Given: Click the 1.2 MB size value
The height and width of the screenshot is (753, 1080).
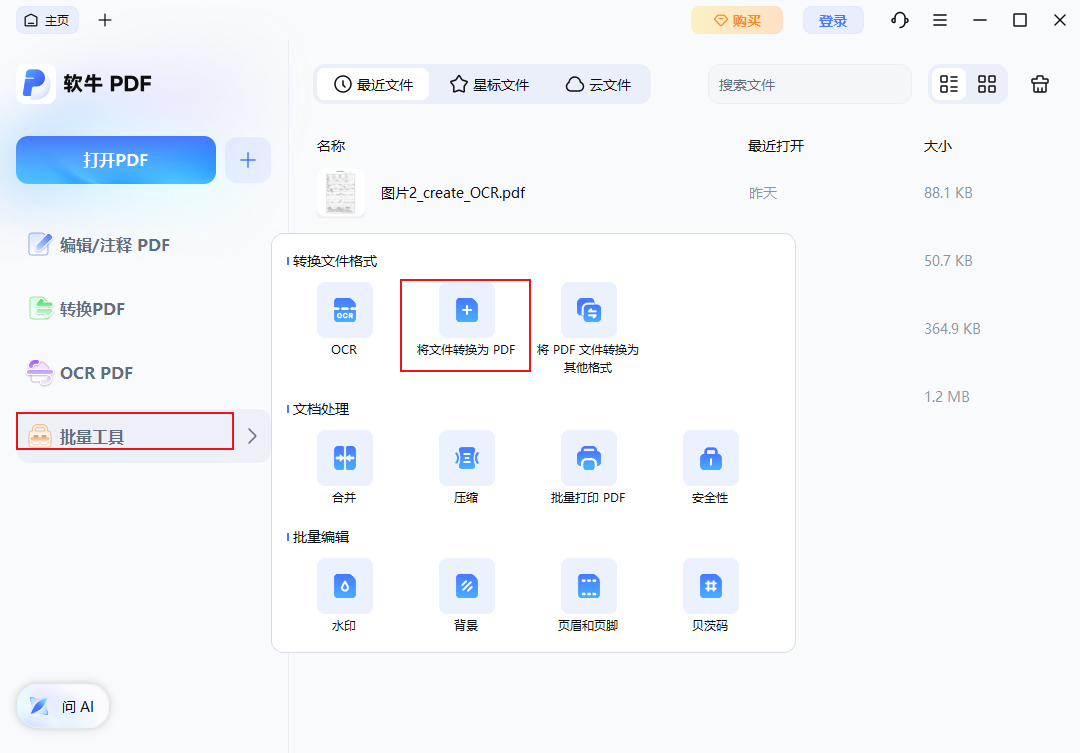Looking at the screenshot, I should (946, 397).
